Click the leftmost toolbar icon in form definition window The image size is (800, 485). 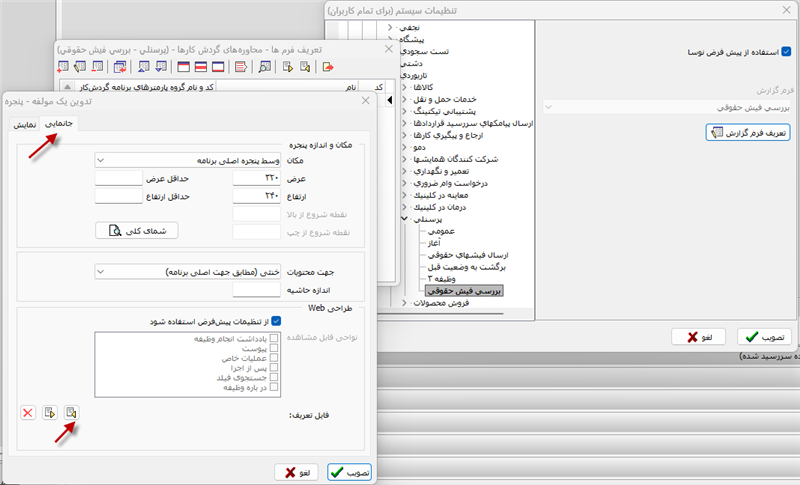[65, 67]
